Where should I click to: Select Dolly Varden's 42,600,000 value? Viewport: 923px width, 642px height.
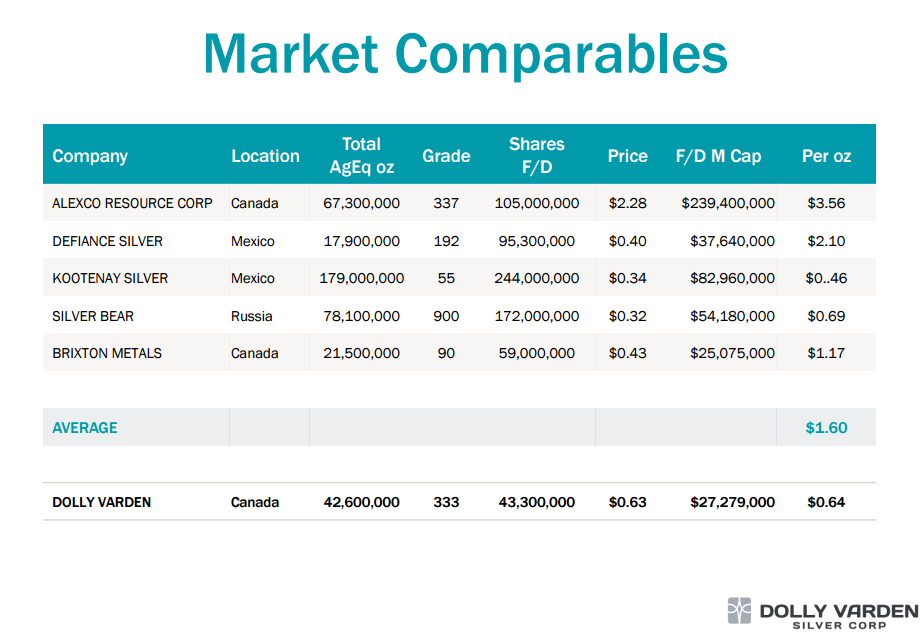click(x=361, y=502)
